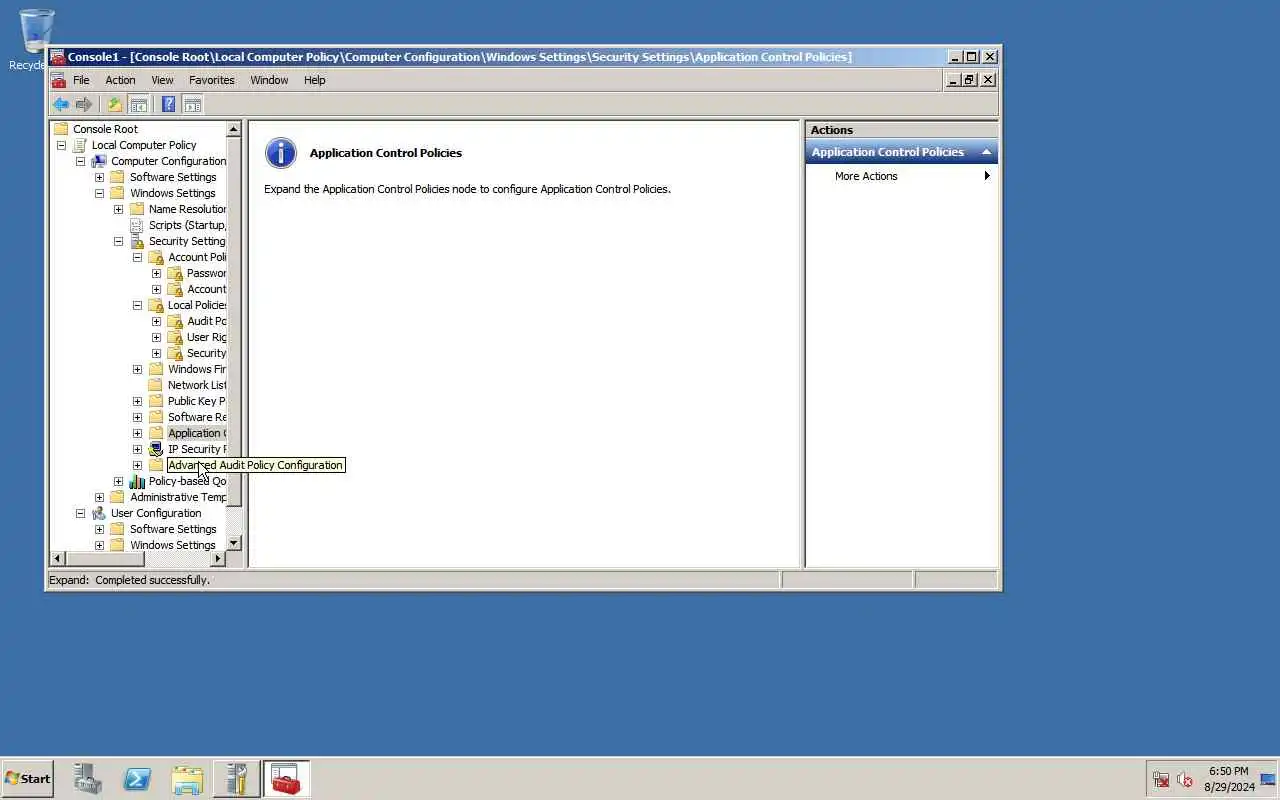This screenshot has height=800, width=1280.
Task: Open Windows Explorer from the taskbar
Action: (187, 779)
